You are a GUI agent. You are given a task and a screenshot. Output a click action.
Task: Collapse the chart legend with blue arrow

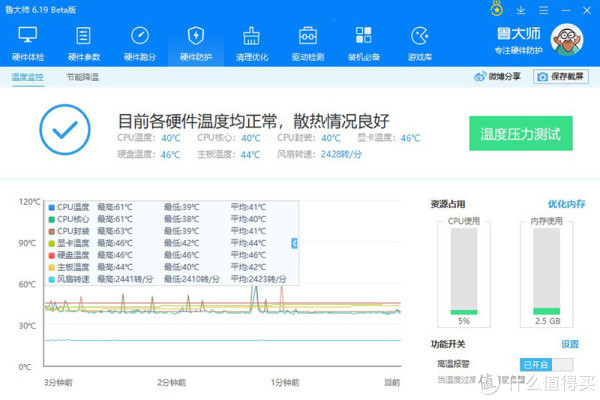(x=294, y=243)
